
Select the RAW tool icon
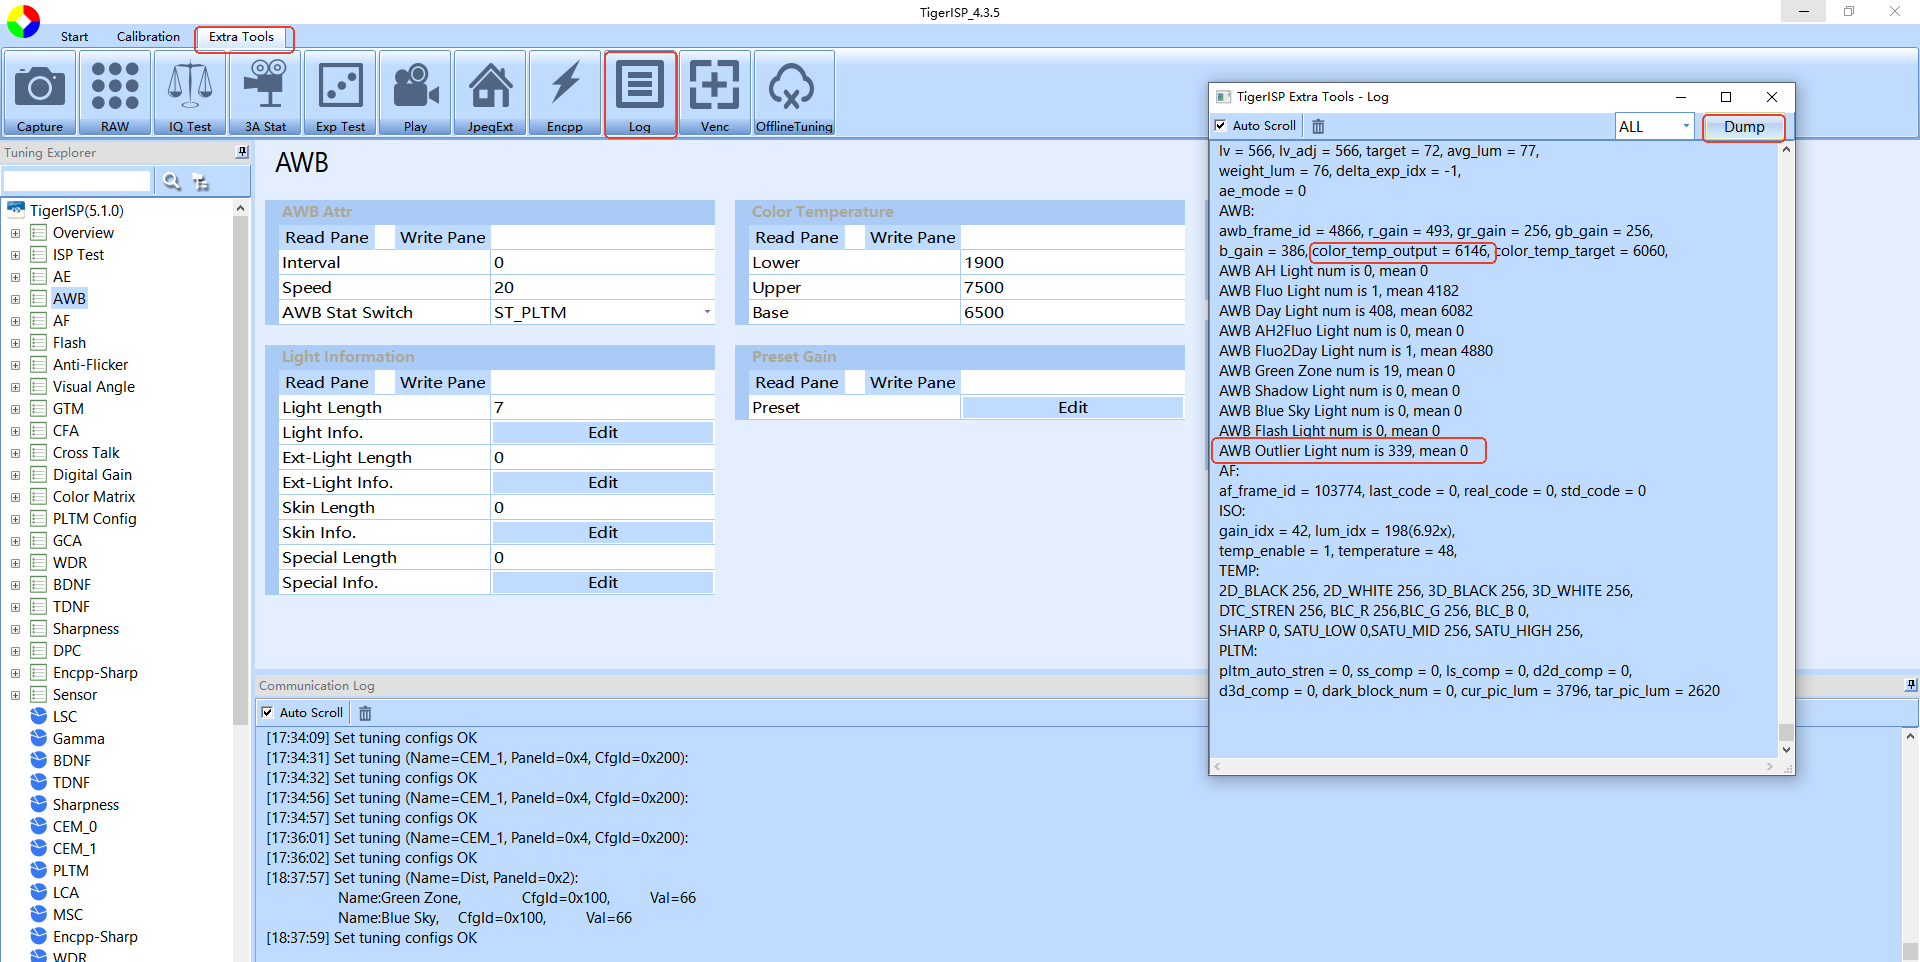pyautogui.click(x=115, y=93)
